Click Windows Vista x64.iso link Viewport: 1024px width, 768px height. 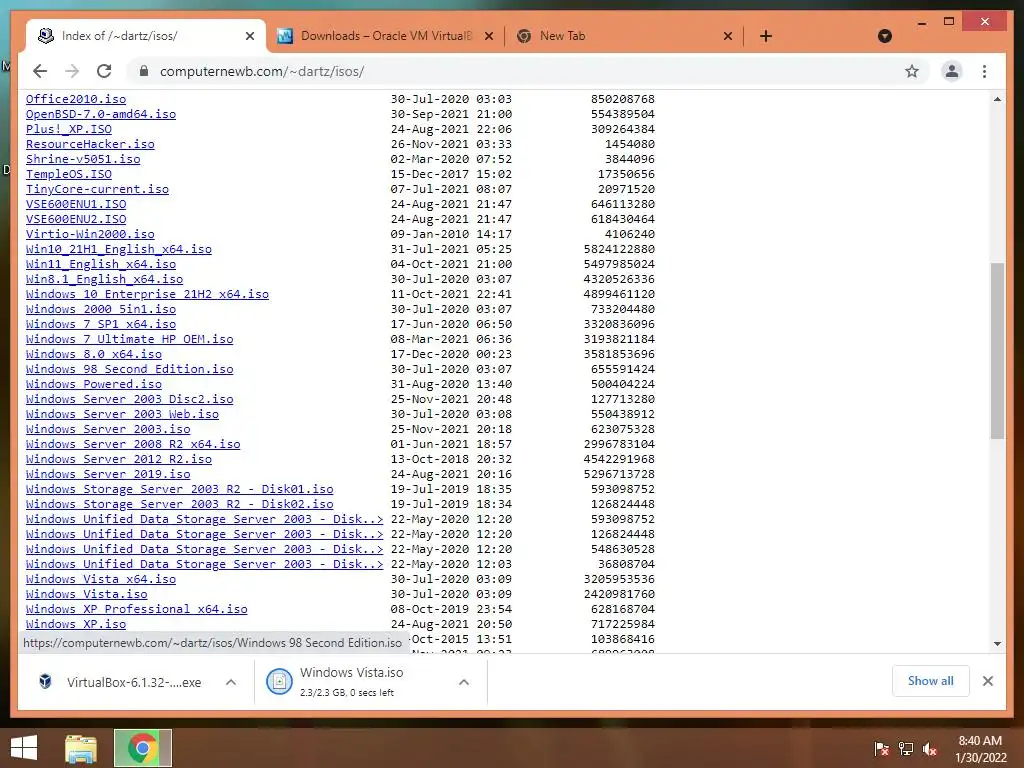pos(101,580)
